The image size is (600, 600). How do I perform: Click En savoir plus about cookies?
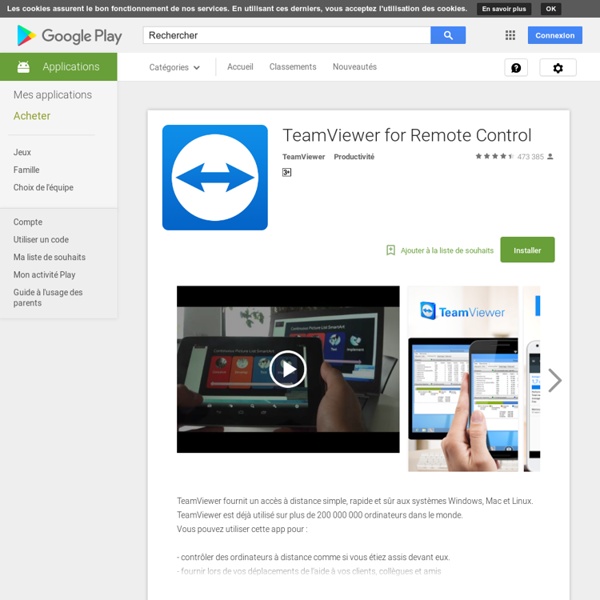click(x=504, y=9)
